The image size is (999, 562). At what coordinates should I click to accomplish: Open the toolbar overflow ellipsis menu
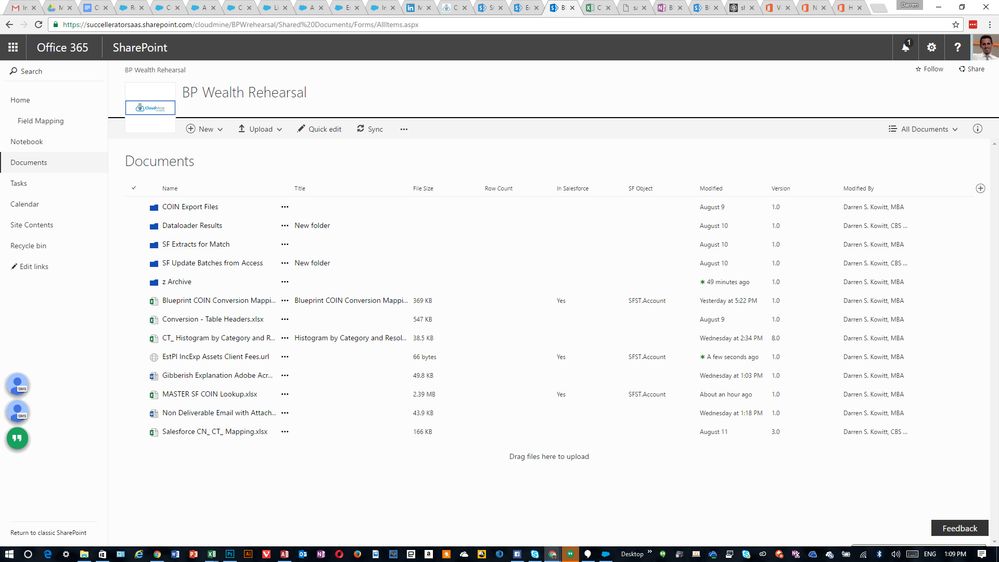pyautogui.click(x=404, y=129)
